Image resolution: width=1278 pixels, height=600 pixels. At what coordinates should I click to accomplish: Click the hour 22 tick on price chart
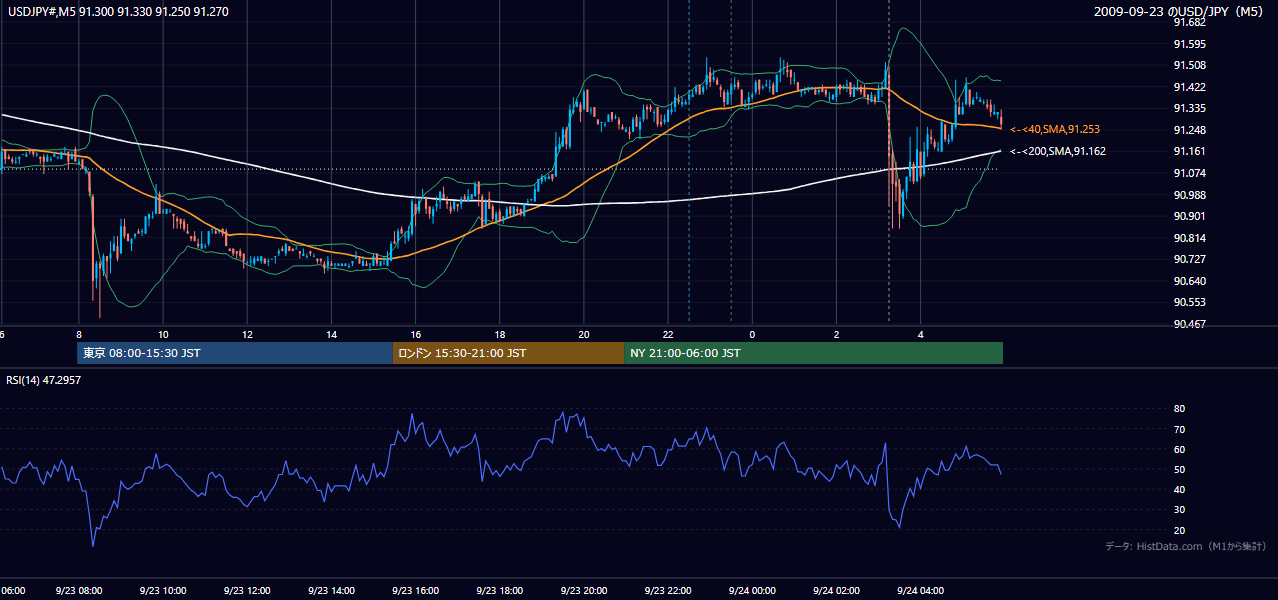[x=668, y=335]
